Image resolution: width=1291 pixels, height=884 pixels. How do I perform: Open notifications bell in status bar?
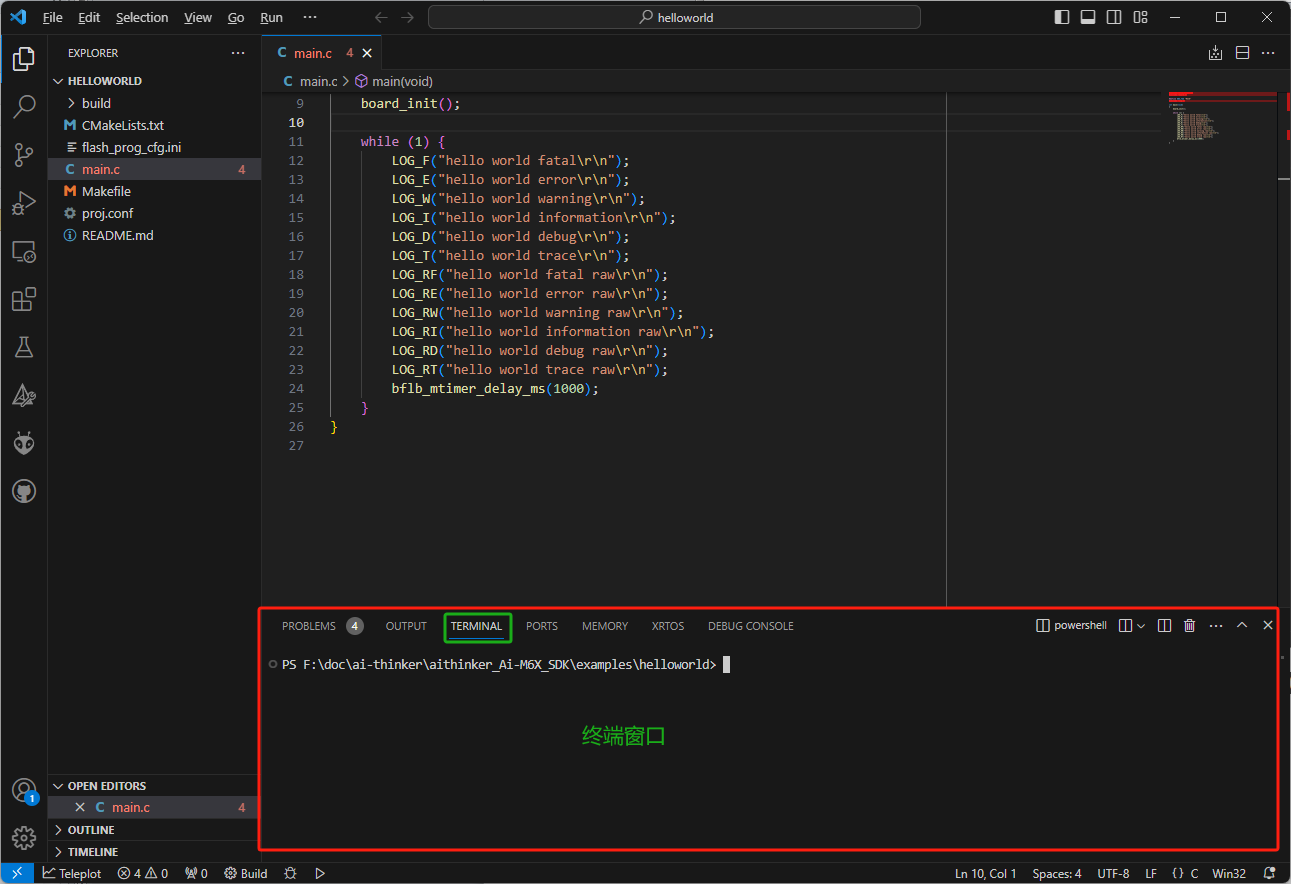tap(1269, 873)
